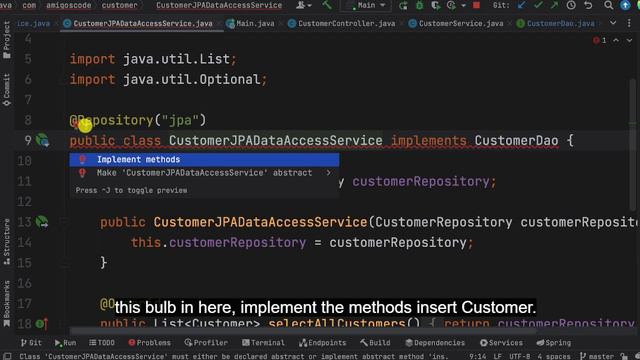The image size is (640, 360).
Task: Open the Bookmarks tool window
Action: (7, 304)
